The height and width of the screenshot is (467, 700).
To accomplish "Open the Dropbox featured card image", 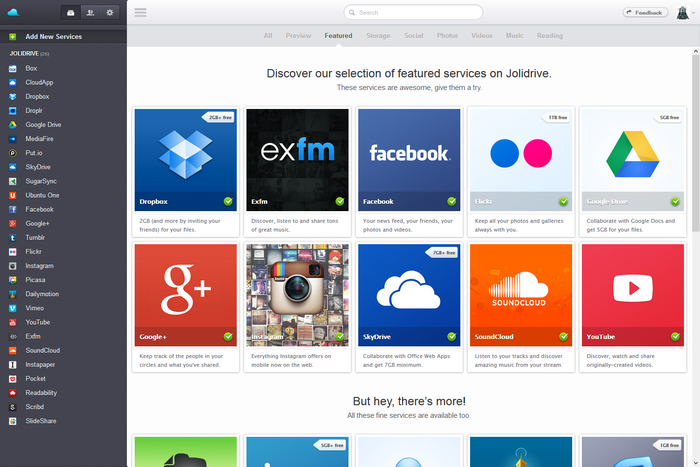I will tap(186, 160).
